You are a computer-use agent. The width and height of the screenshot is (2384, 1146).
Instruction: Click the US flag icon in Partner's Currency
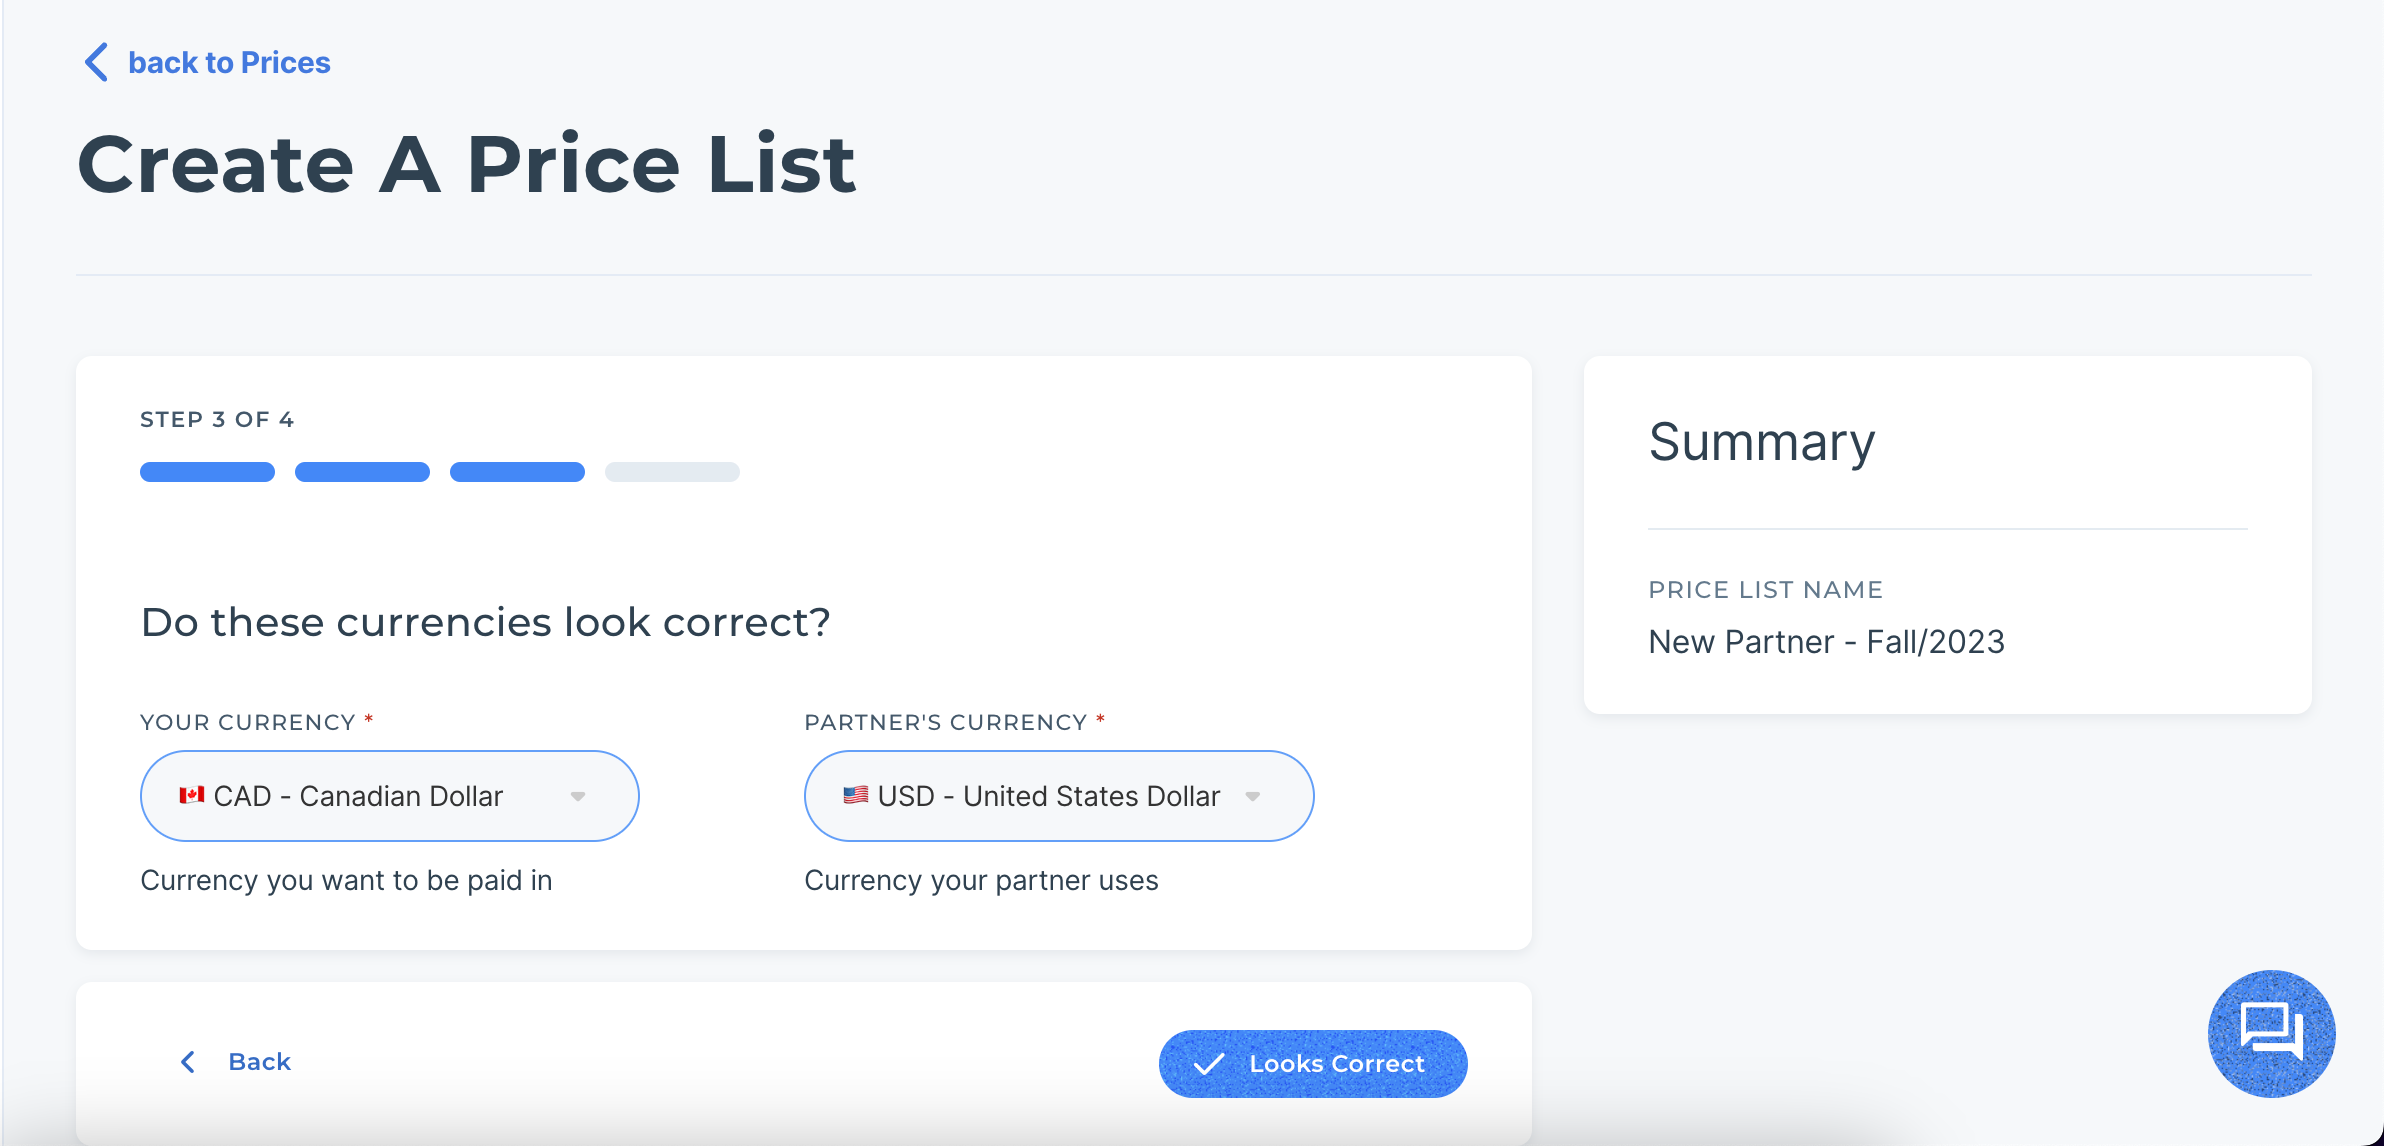click(x=855, y=796)
